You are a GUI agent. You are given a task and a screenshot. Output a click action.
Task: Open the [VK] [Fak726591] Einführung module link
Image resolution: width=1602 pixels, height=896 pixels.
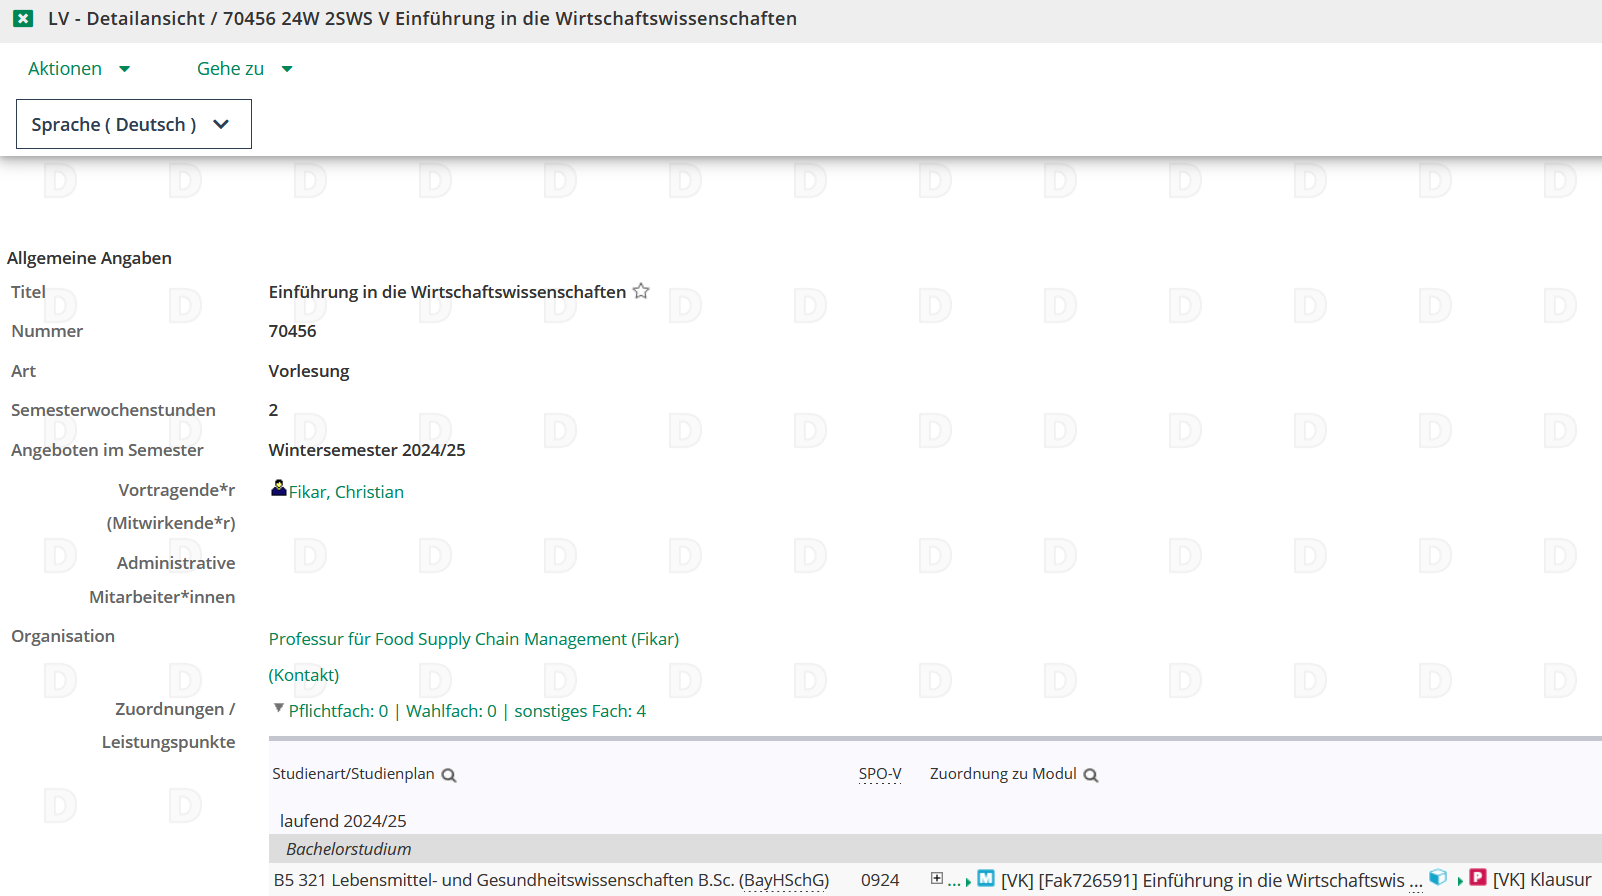pyautogui.click(x=1202, y=880)
